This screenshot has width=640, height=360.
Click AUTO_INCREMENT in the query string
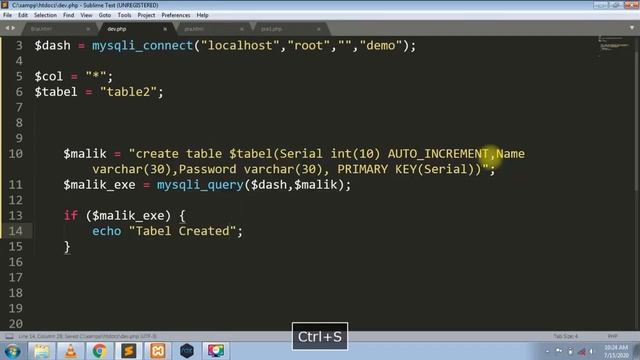438,153
